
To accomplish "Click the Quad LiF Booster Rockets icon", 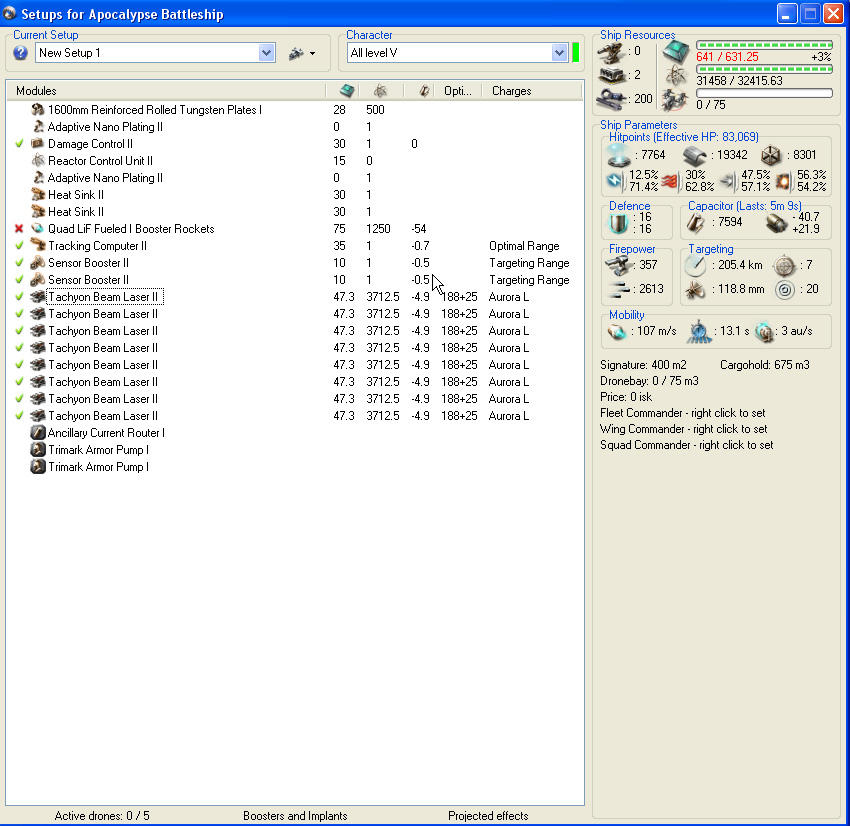I will [x=37, y=229].
